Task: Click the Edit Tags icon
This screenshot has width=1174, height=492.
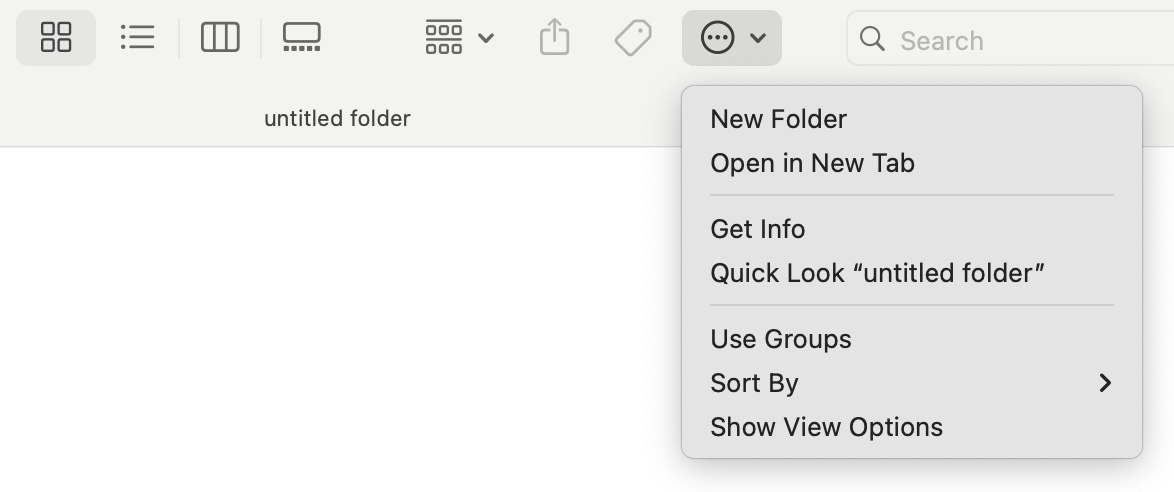Action: click(x=633, y=38)
